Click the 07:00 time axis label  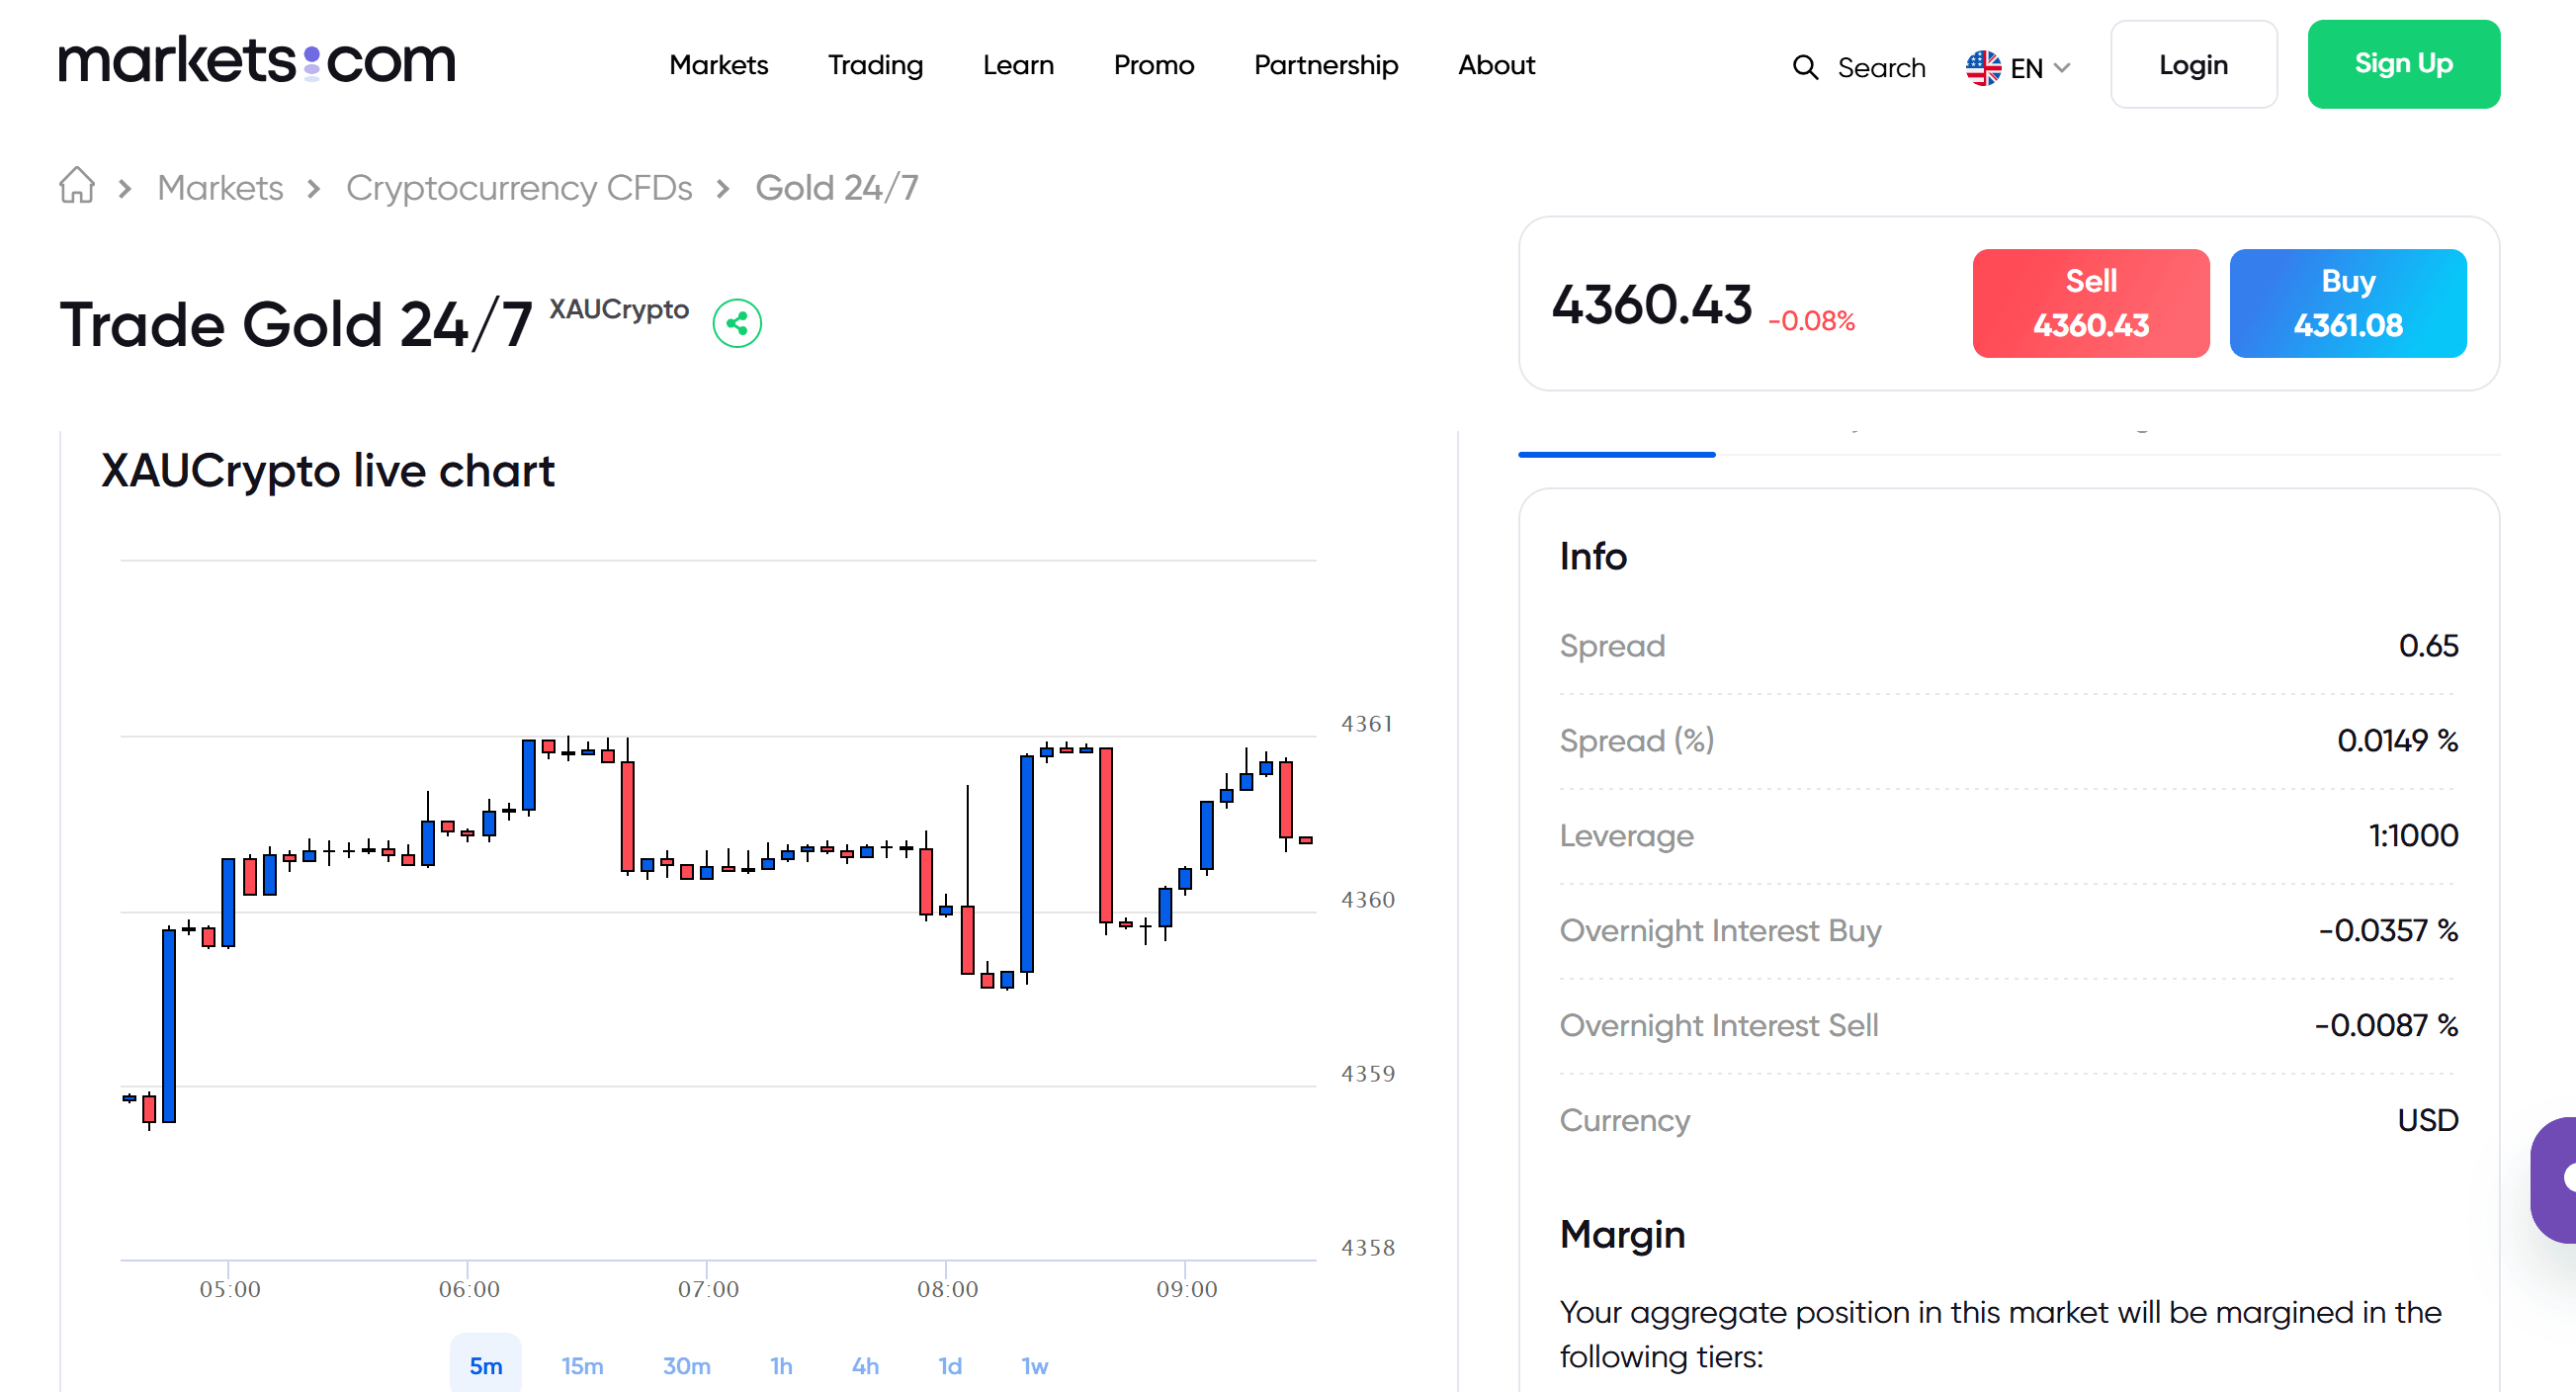coord(708,1289)
